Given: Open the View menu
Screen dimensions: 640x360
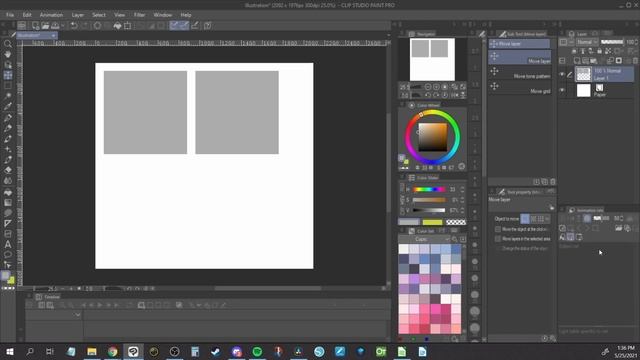Looking at the screenshot, I should coord(120,15).
